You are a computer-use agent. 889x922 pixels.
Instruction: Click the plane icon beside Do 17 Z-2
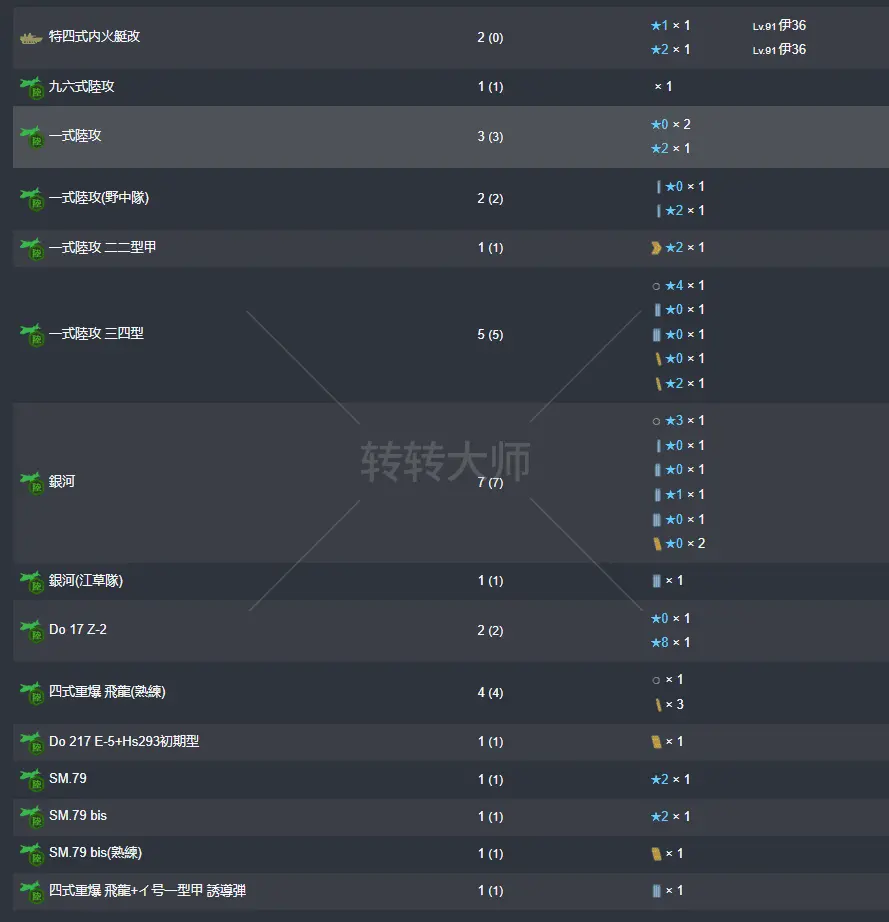tap(31, 631)
